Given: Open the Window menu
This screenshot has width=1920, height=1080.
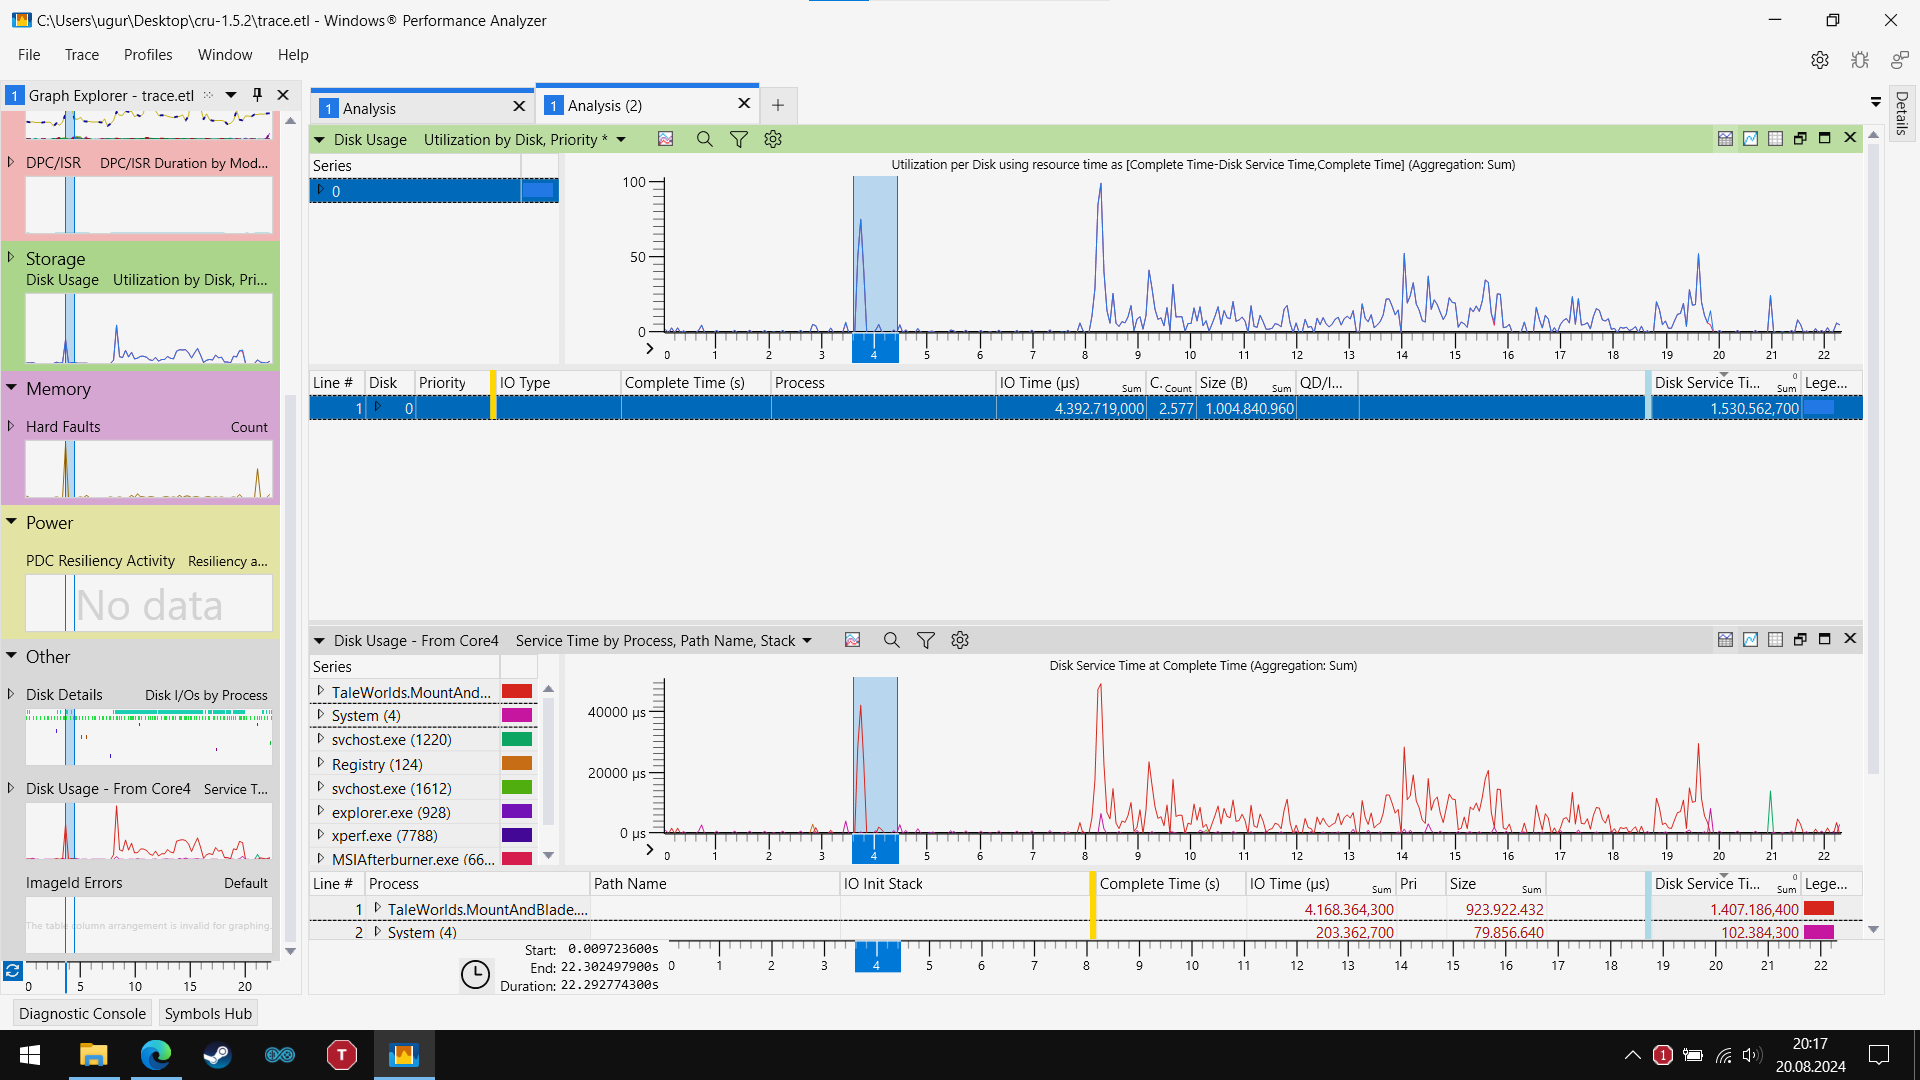Looking at the screenshot, I should coord(225,55).
